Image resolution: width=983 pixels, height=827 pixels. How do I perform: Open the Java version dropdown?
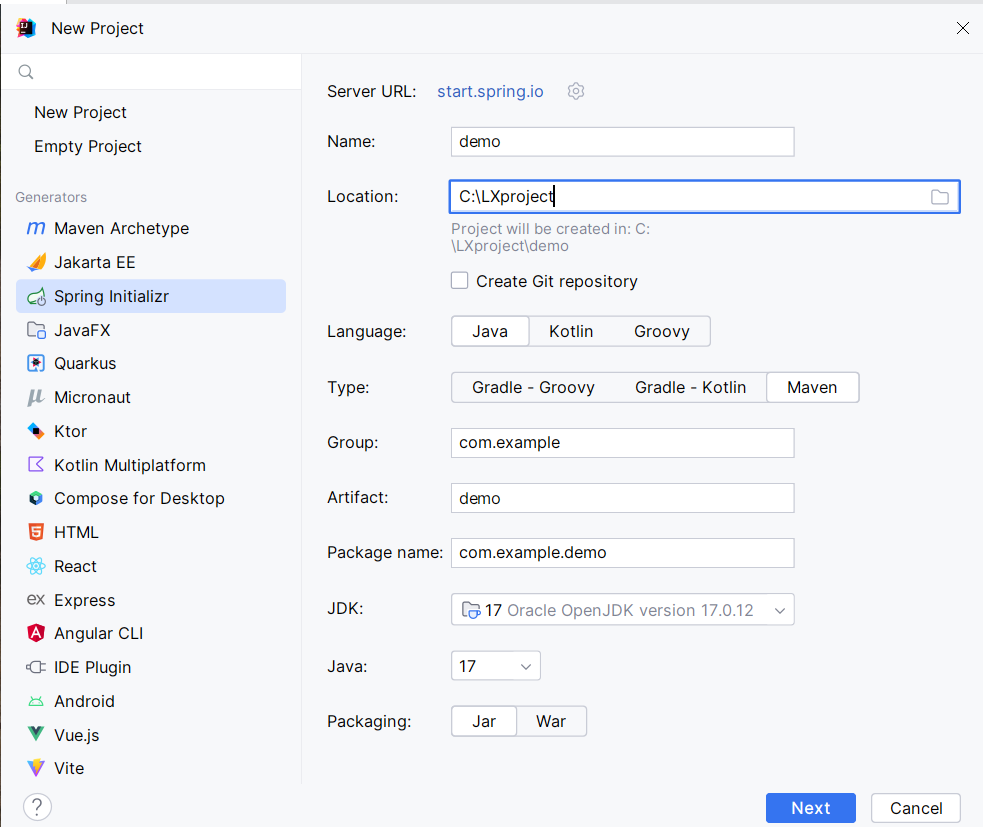pyautogui.click(x=495, y=666)
